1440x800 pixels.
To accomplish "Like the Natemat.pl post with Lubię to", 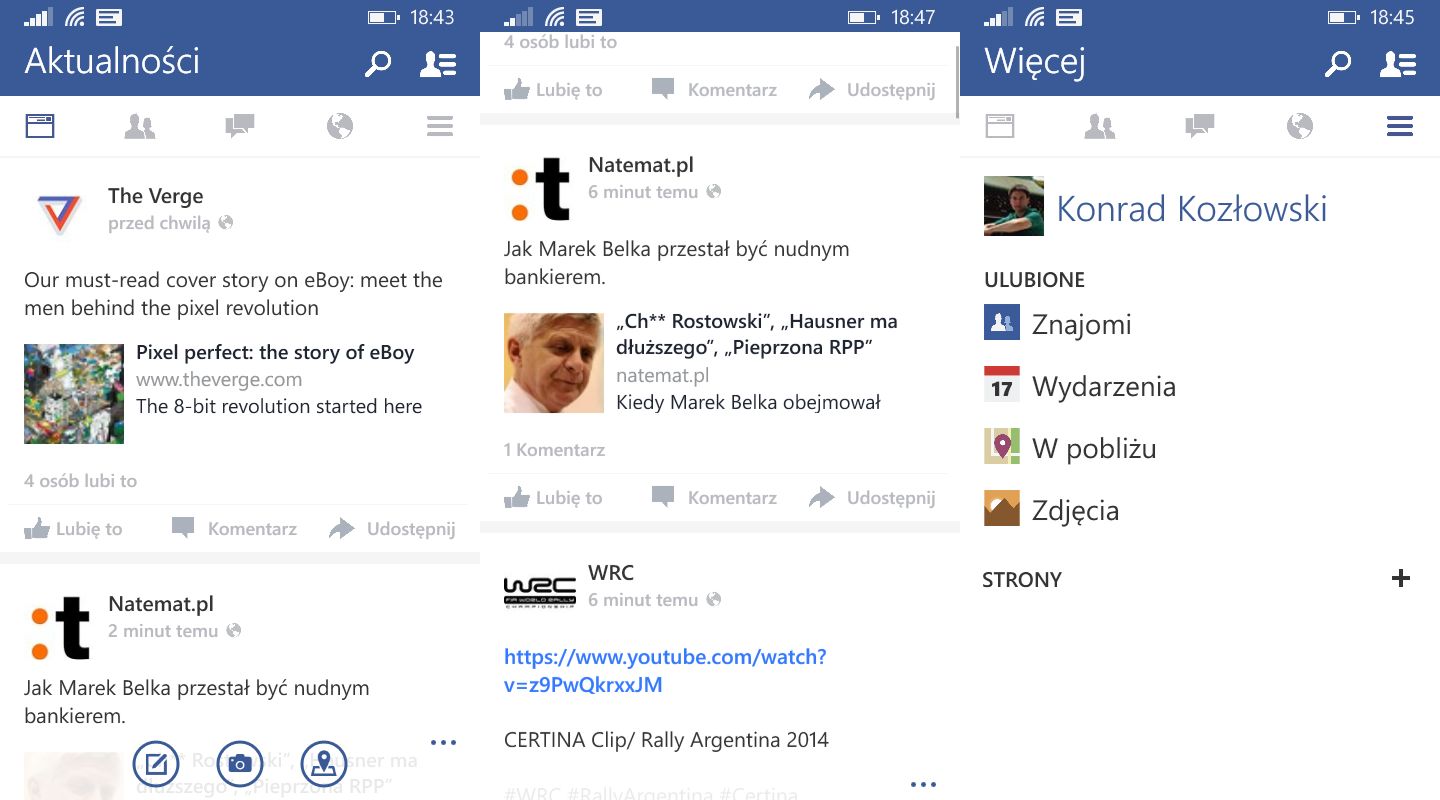I will point(553,497).
